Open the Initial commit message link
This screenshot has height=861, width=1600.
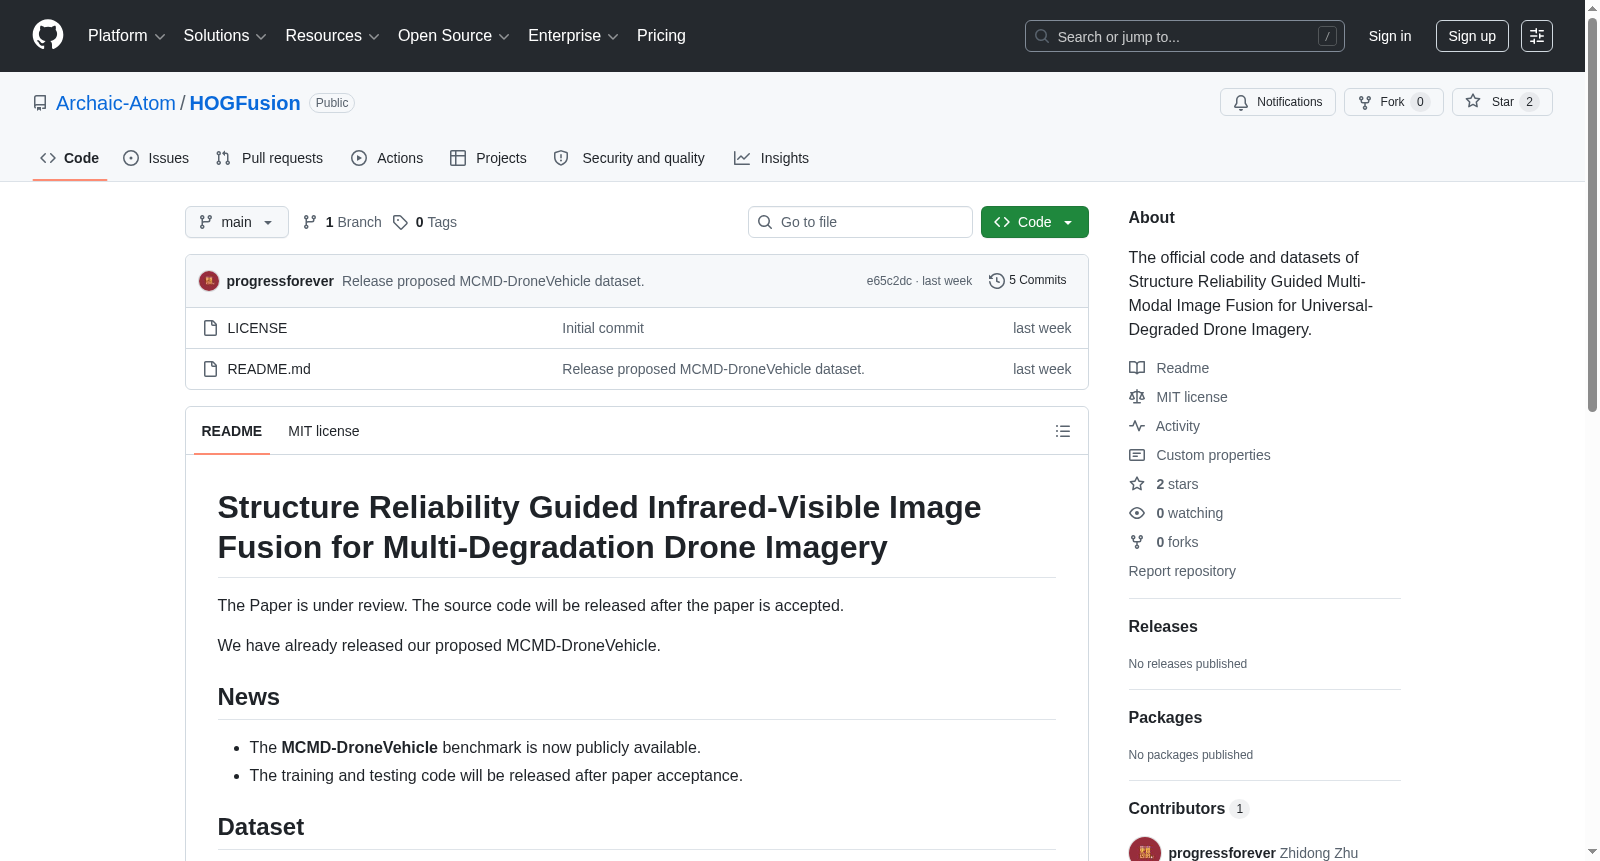pyautogui.click(x=603, y=328)
